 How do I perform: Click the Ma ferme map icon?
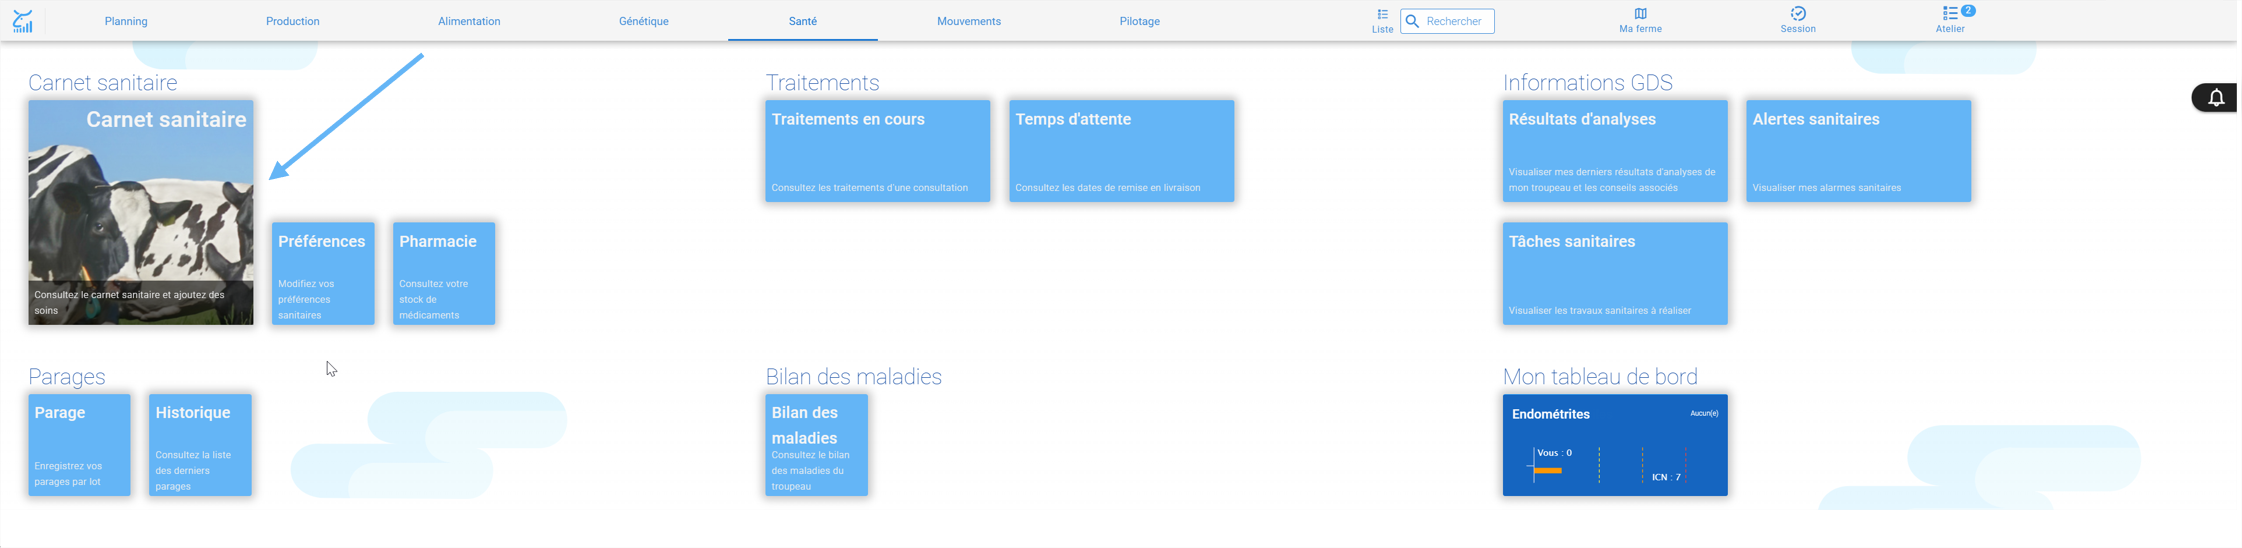pos(1640,14)
